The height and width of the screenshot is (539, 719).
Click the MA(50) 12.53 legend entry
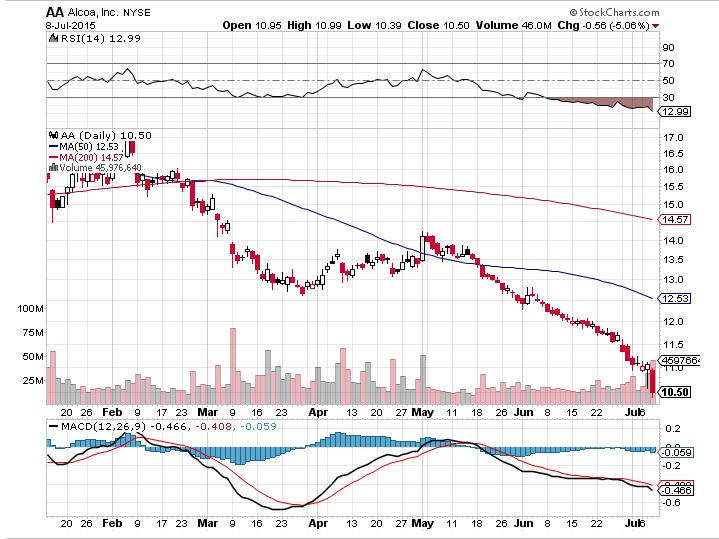click(x=84, y=147)
